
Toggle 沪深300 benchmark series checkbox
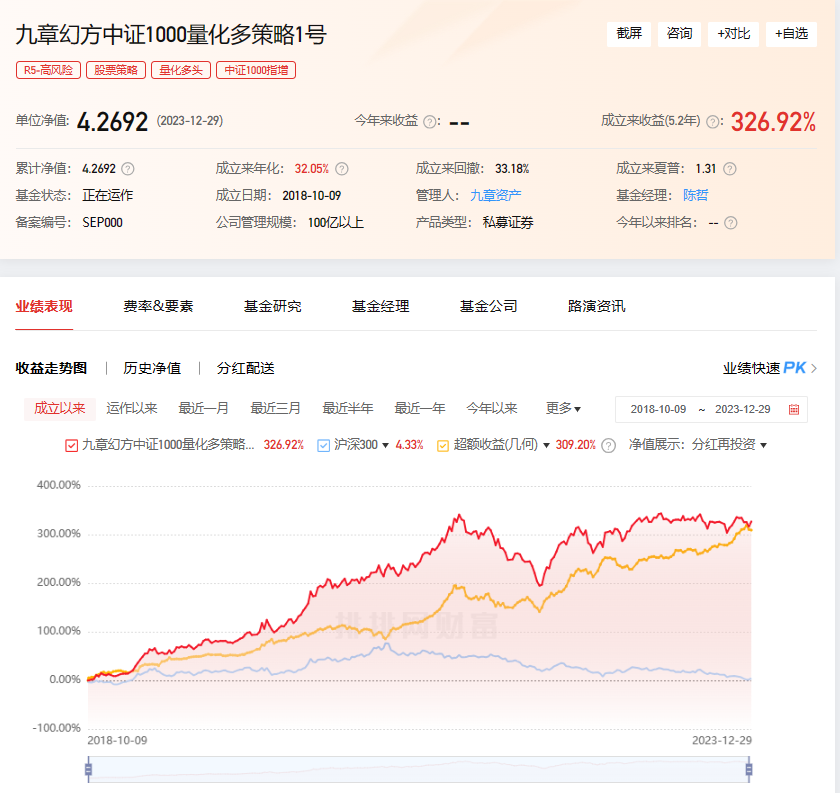(324, 445)
